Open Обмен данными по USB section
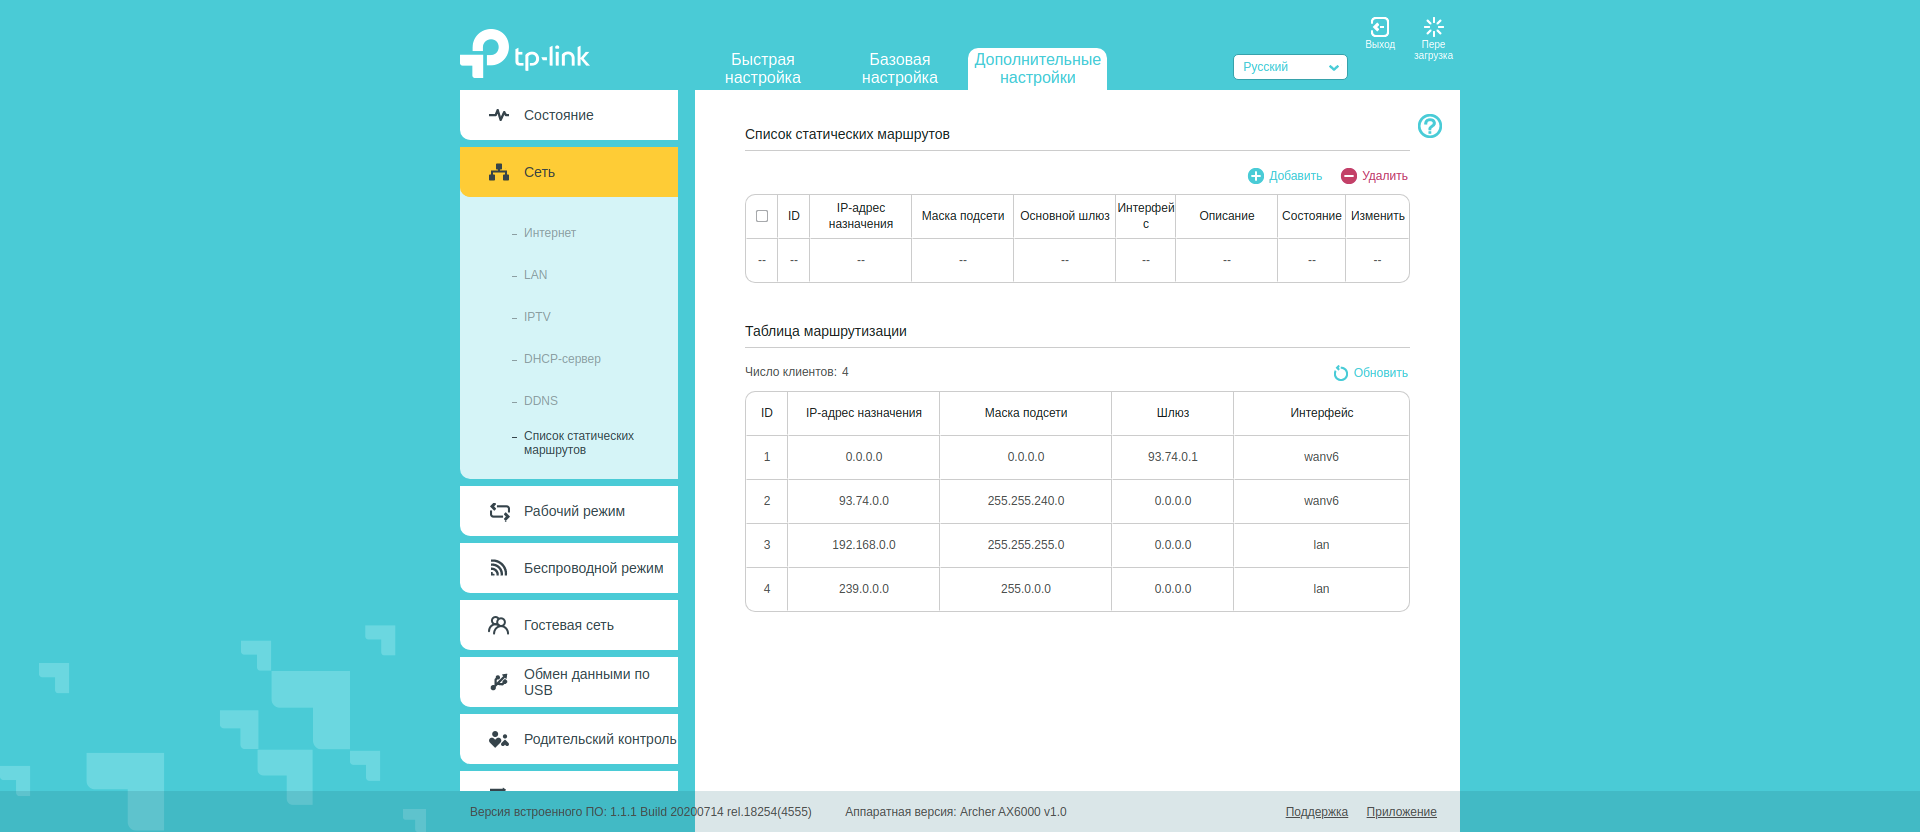 click(568, 682)
